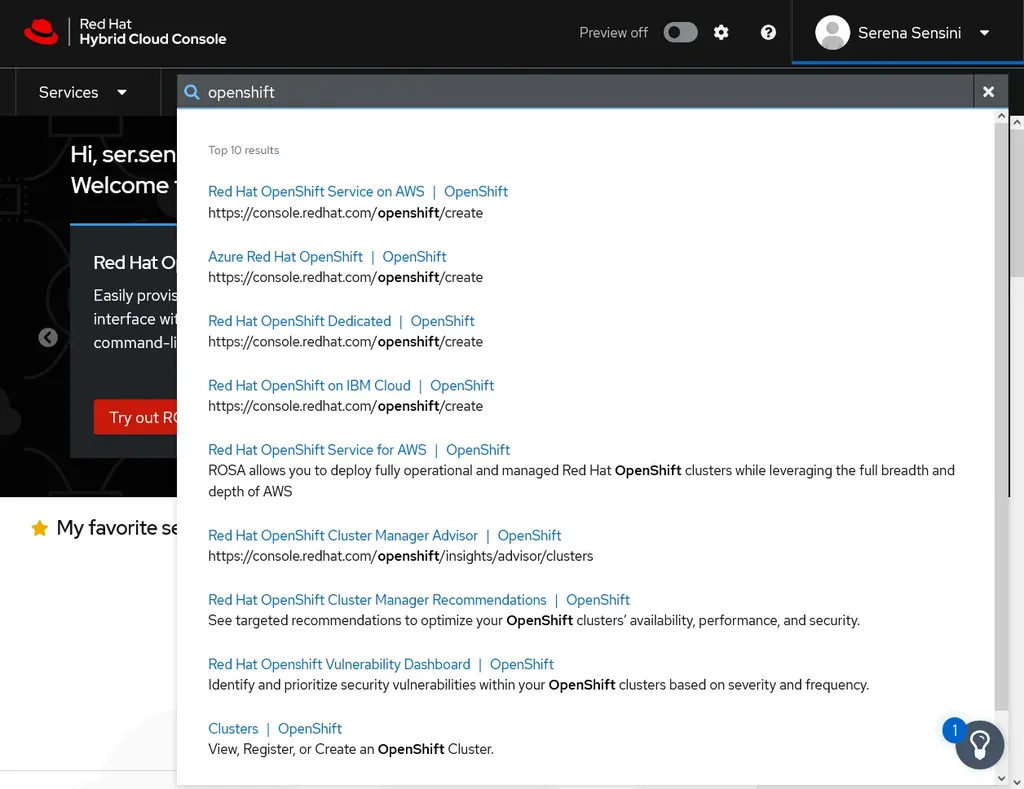Click the Top 10 results label

(x=244, y=150)
